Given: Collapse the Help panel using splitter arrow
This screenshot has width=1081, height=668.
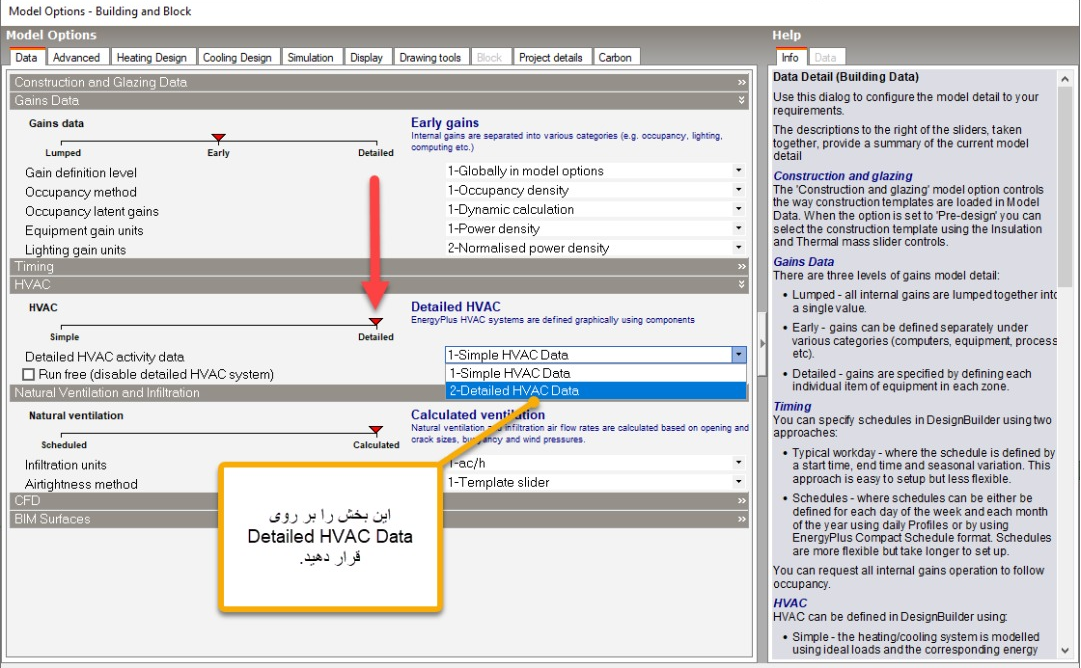Looking at the screenshot, I should pyautogui.click(x=762, y=343).
